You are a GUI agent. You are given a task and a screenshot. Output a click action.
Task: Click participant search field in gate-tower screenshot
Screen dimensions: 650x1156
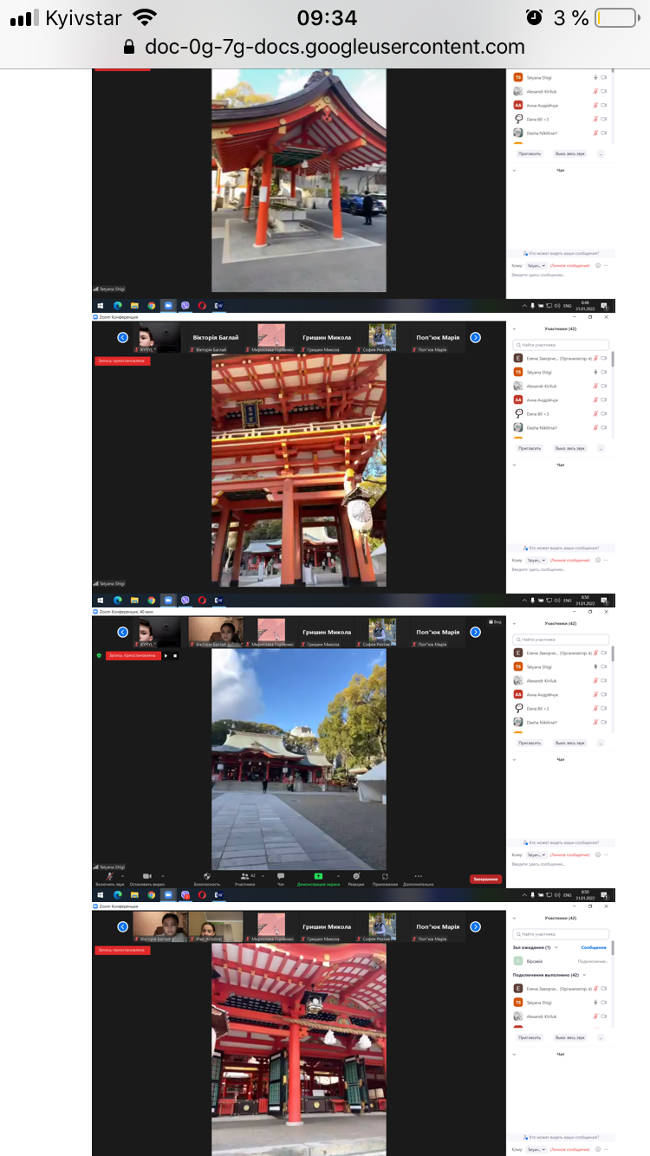[561, 345]
